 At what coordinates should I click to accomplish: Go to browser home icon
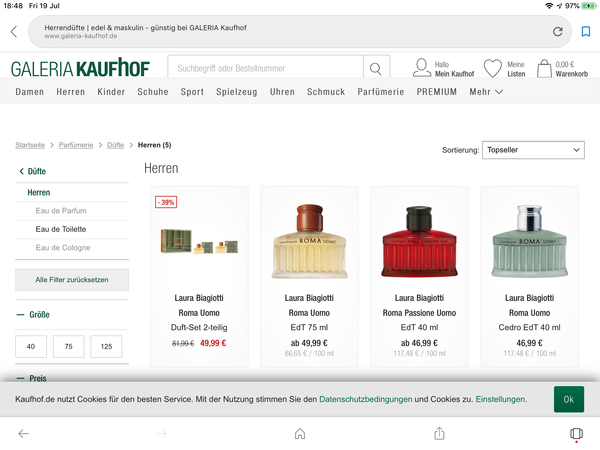(300, 434)
